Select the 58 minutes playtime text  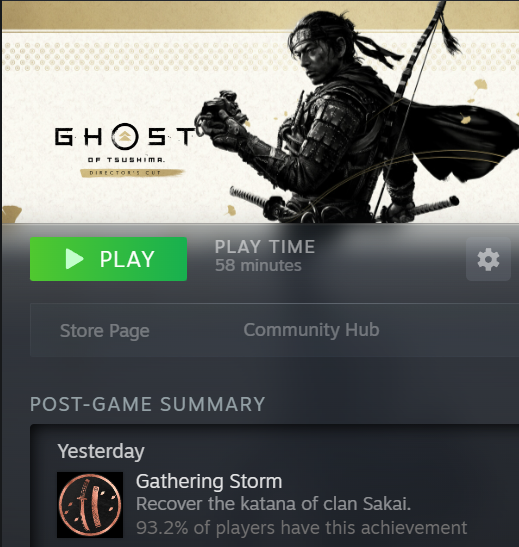[258, 265]
